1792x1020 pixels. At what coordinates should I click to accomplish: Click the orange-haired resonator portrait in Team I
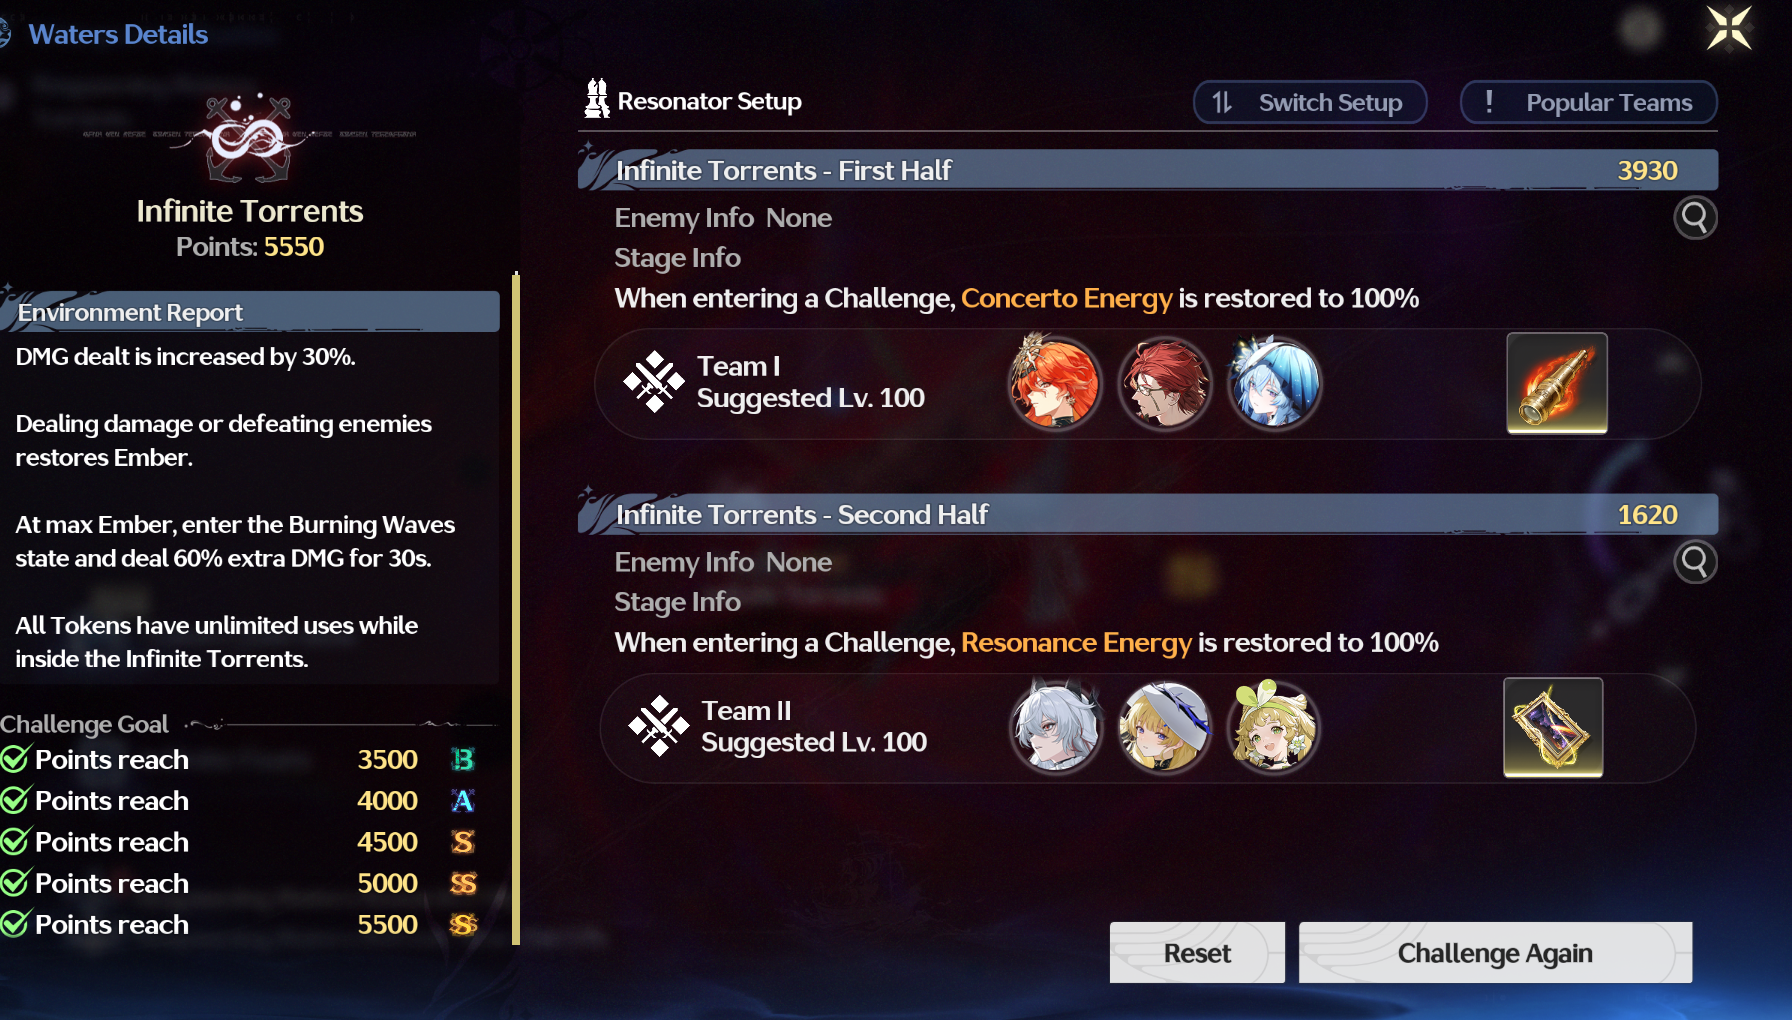coord(1055,383)
